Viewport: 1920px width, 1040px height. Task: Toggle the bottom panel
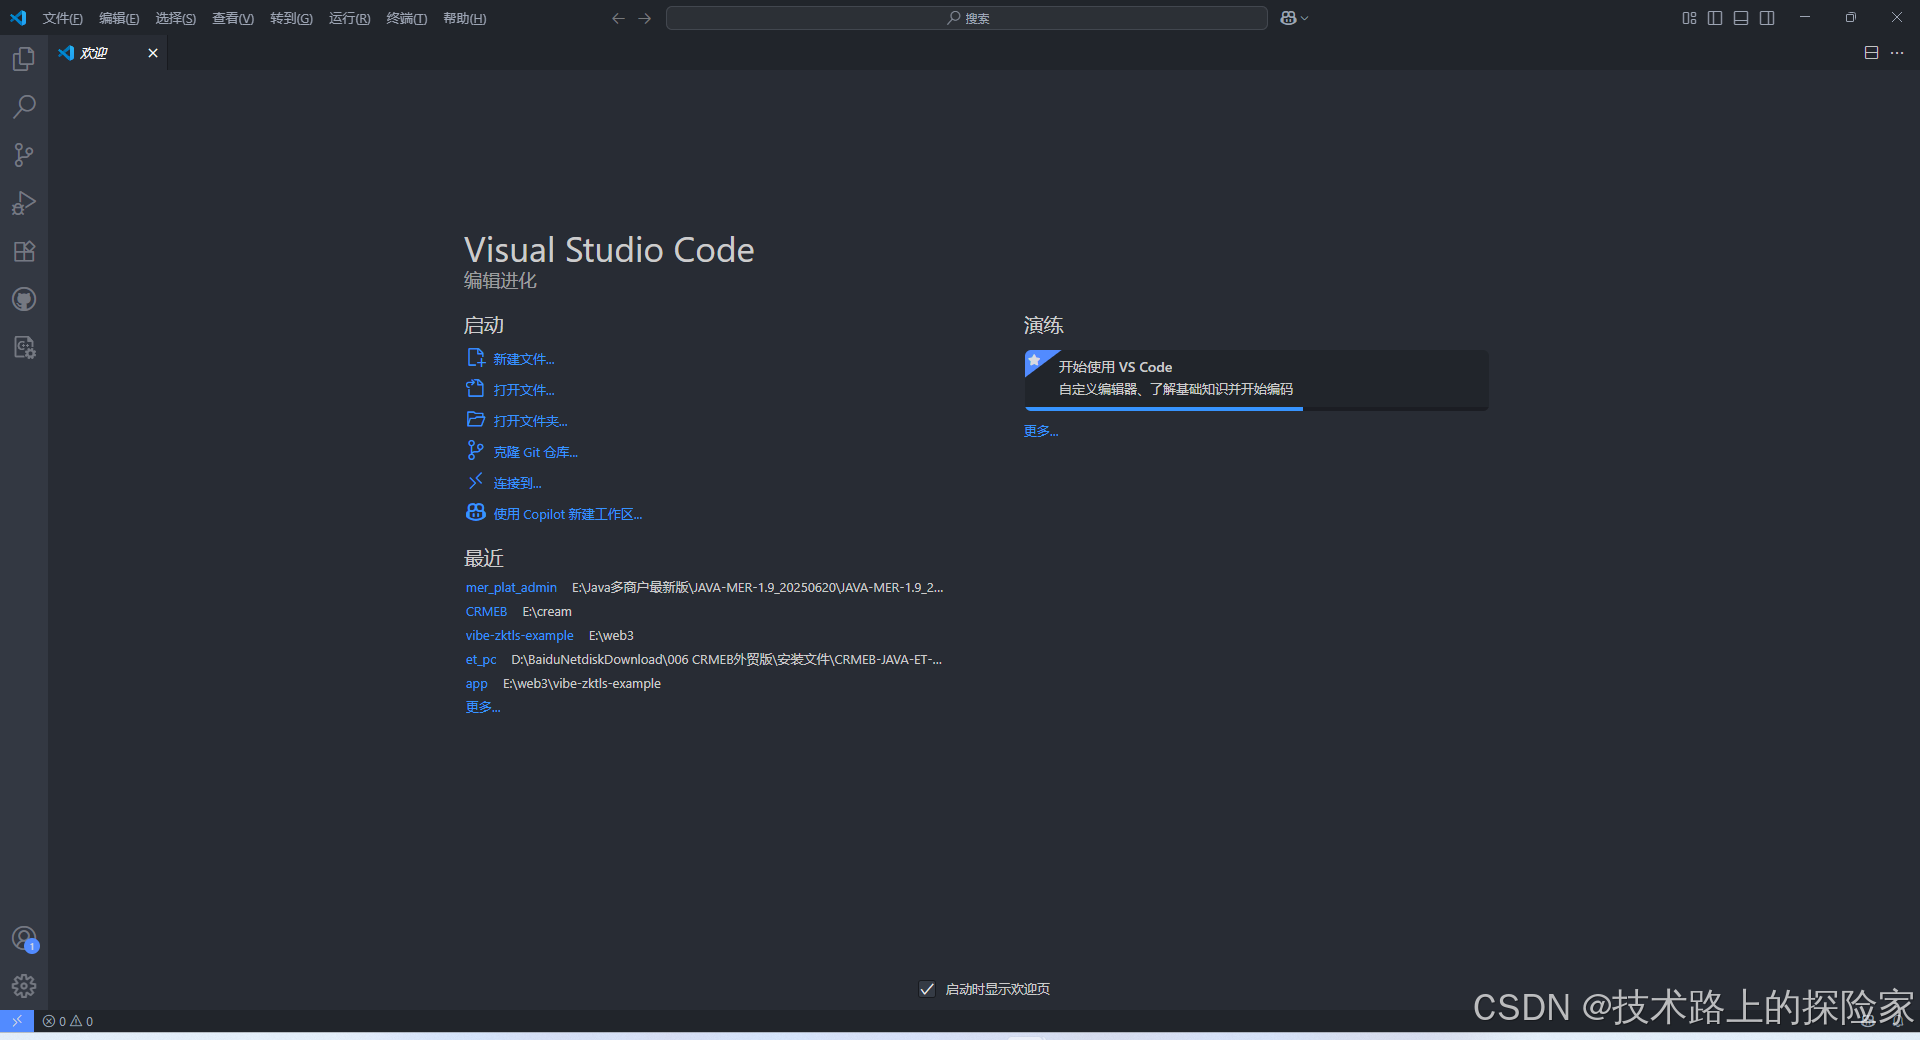[1741, 18]
